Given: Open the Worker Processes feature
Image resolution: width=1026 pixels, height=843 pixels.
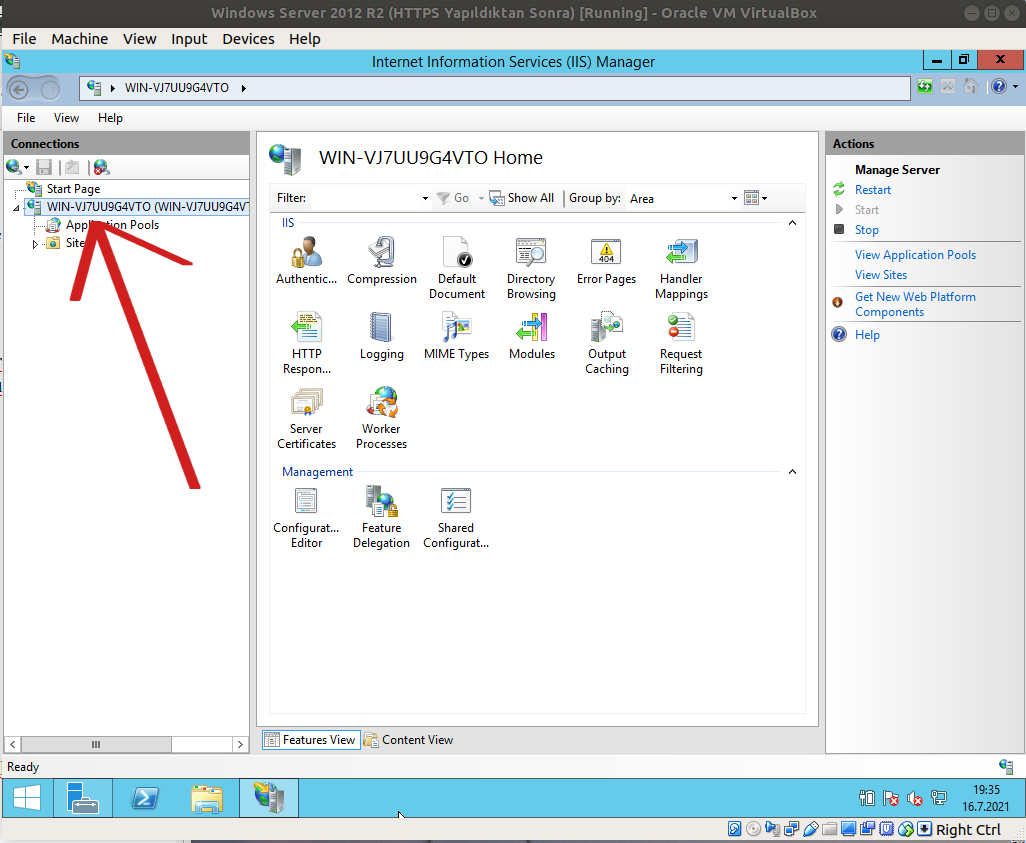Looking at the screenshot, I should (x=381, y=418).
